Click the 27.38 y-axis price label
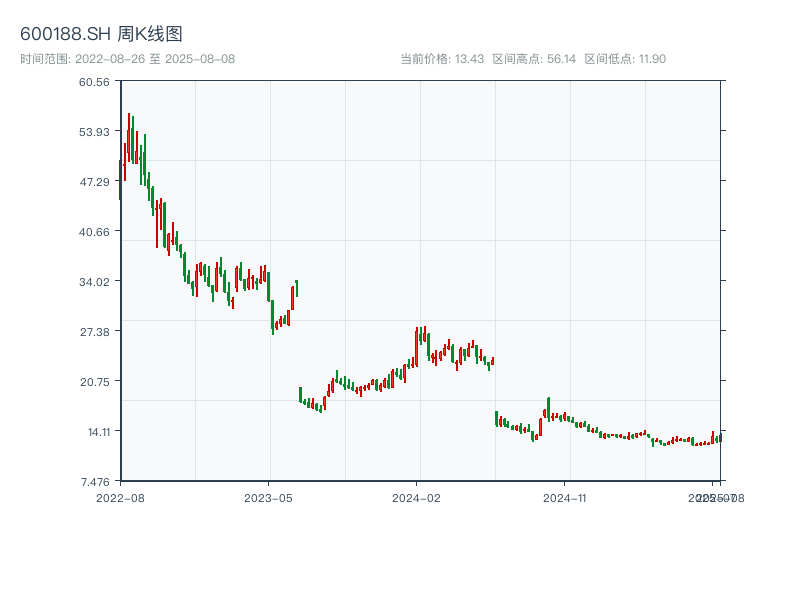The image size is (800, 600). point(94,332)
